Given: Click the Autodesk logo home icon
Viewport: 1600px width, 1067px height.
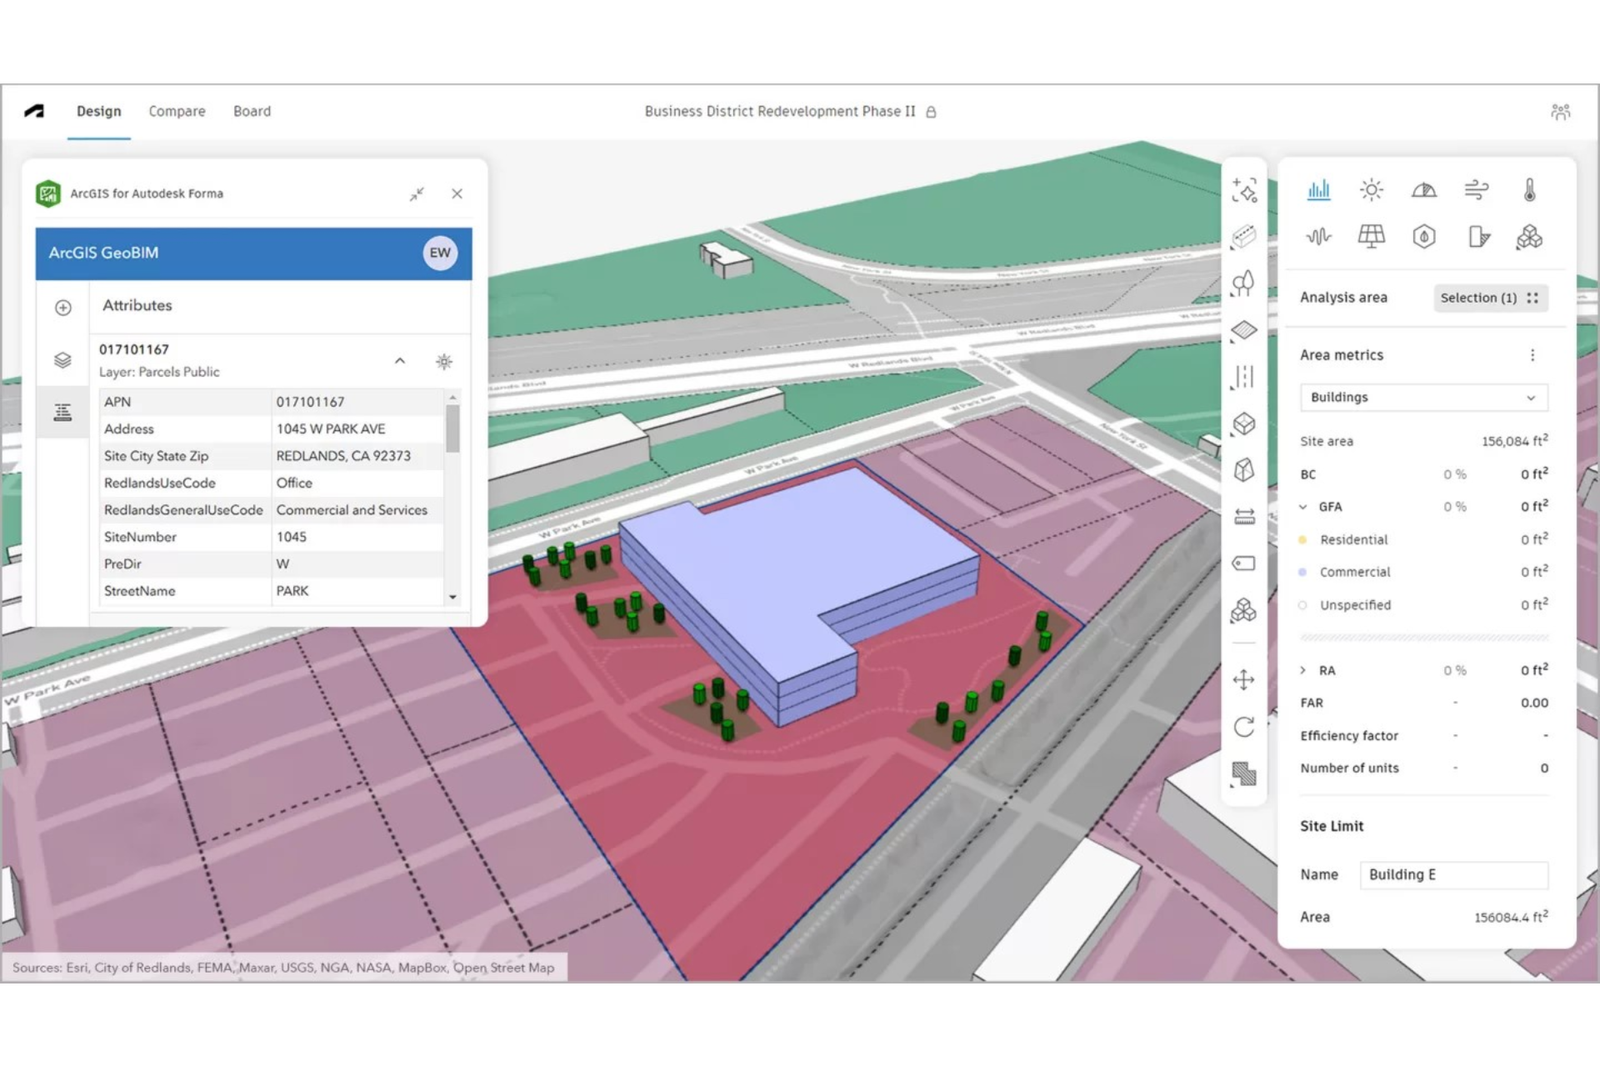Looking at the screenshot, I should coord(34,111).
